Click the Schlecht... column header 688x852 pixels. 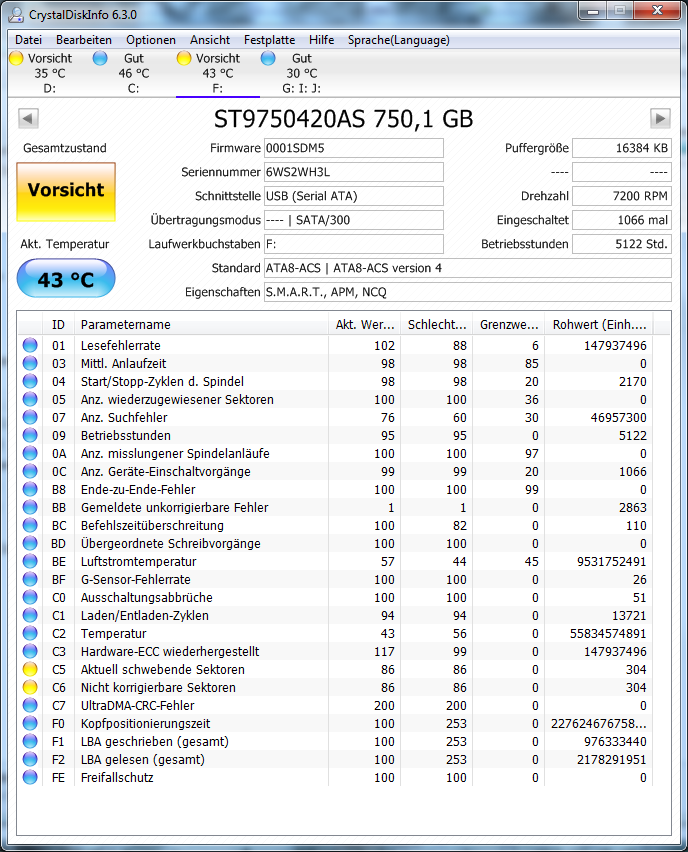437,324
